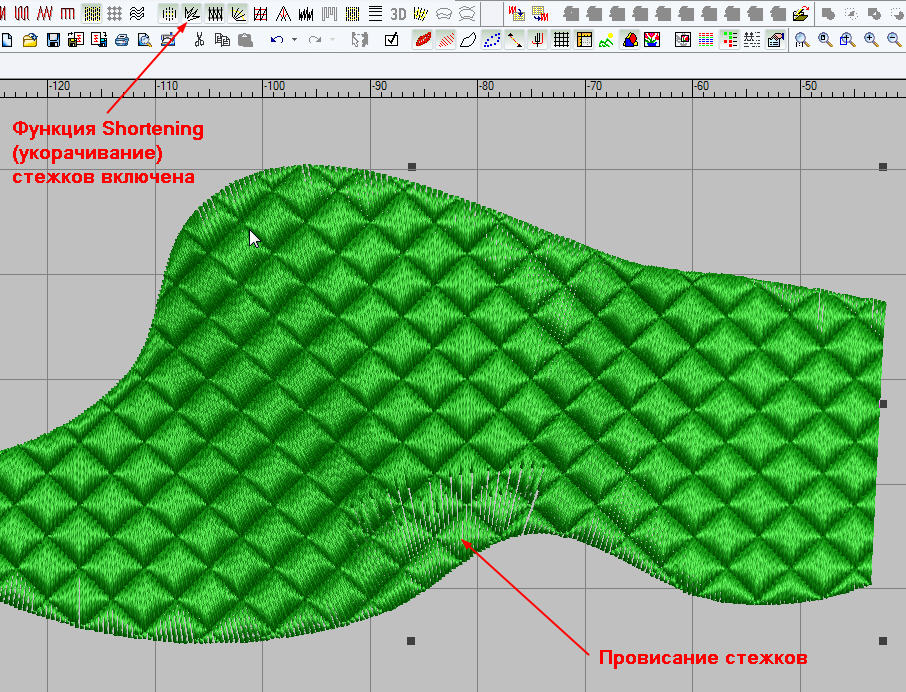Open a file with folder icon
Viewport: 906px width, 692px height.
point(30,40)
